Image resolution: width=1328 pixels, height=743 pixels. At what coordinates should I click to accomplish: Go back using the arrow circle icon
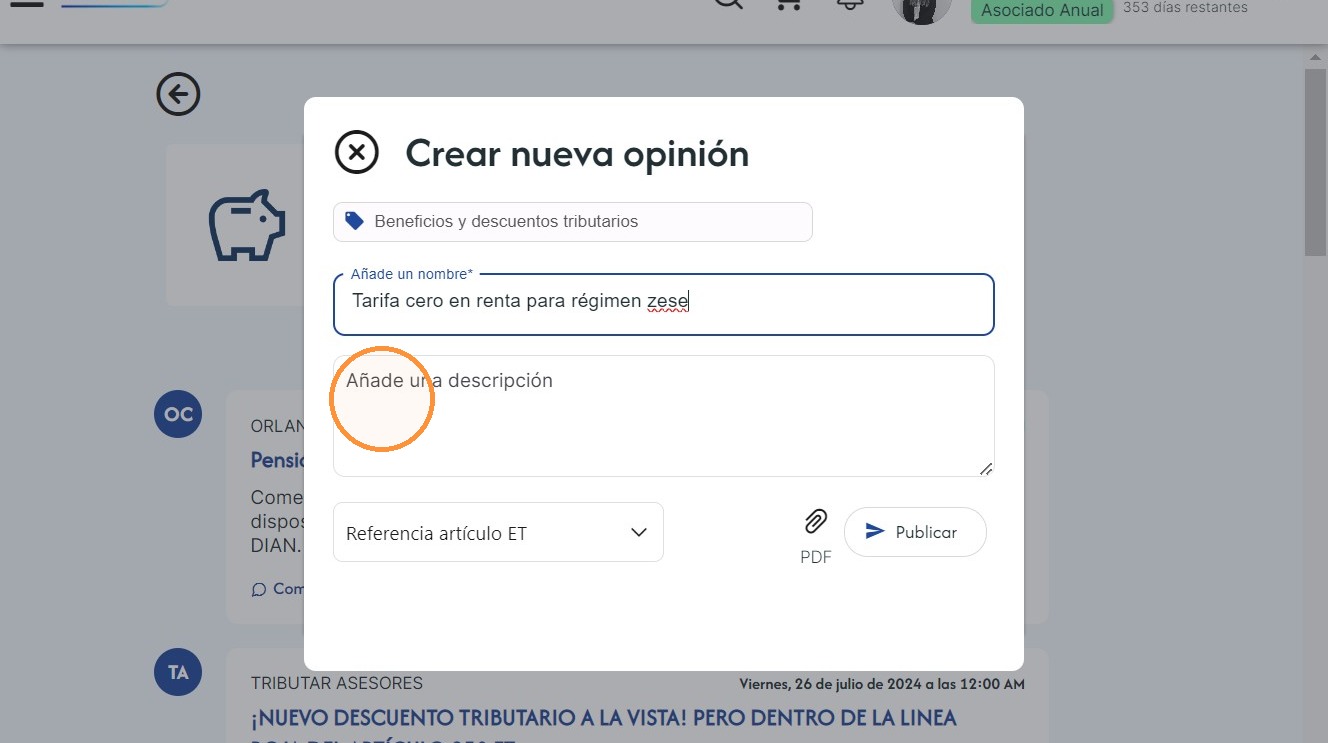(x=178, y=95)
